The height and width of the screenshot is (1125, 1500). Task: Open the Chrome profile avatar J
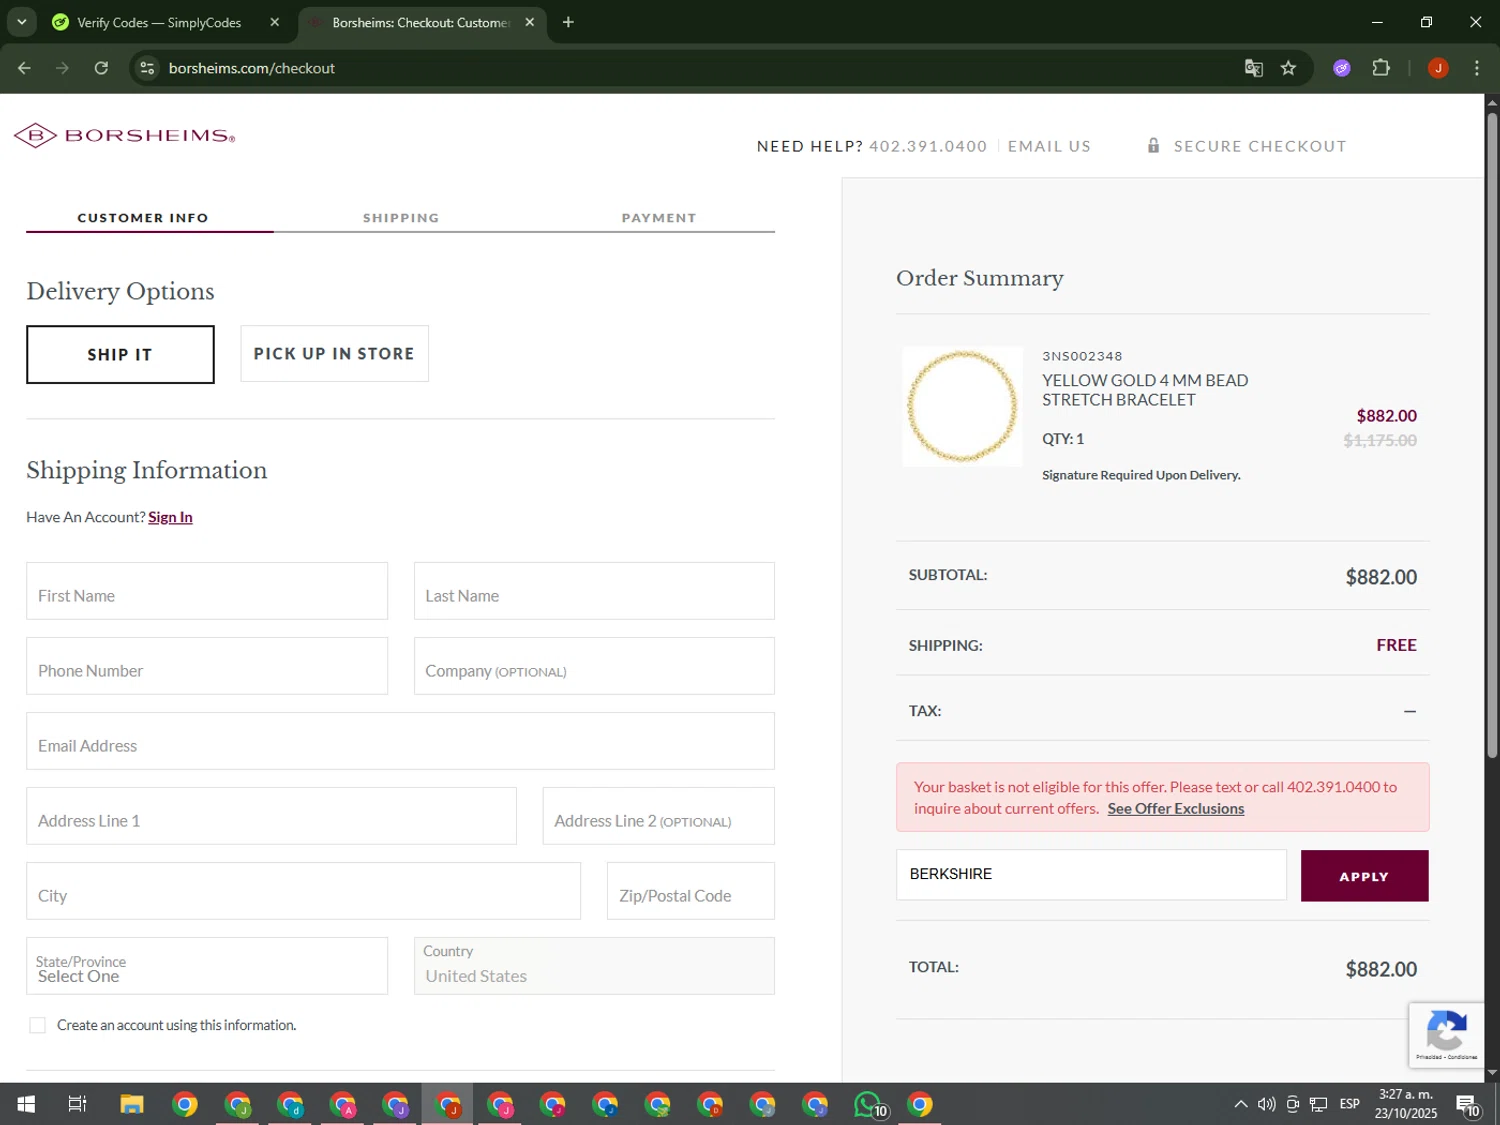(x=1438, y=68)
